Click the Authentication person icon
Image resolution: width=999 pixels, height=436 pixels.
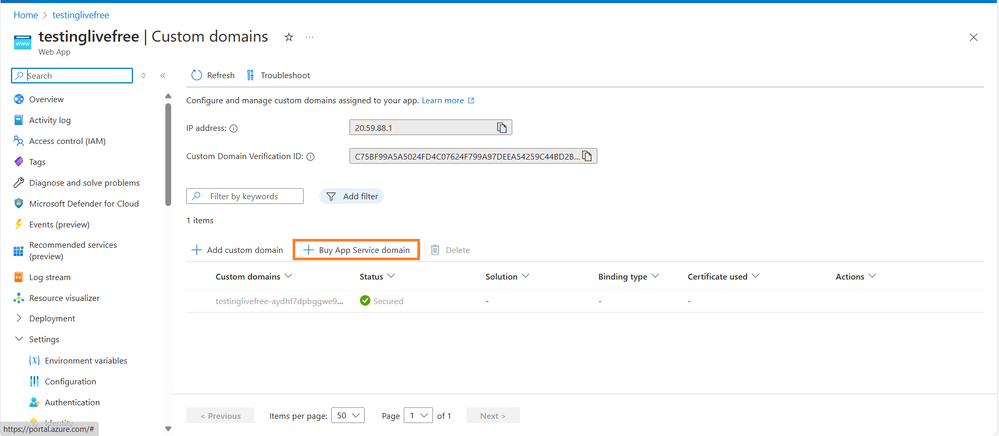pyautogui.click(x=34, y=403)
